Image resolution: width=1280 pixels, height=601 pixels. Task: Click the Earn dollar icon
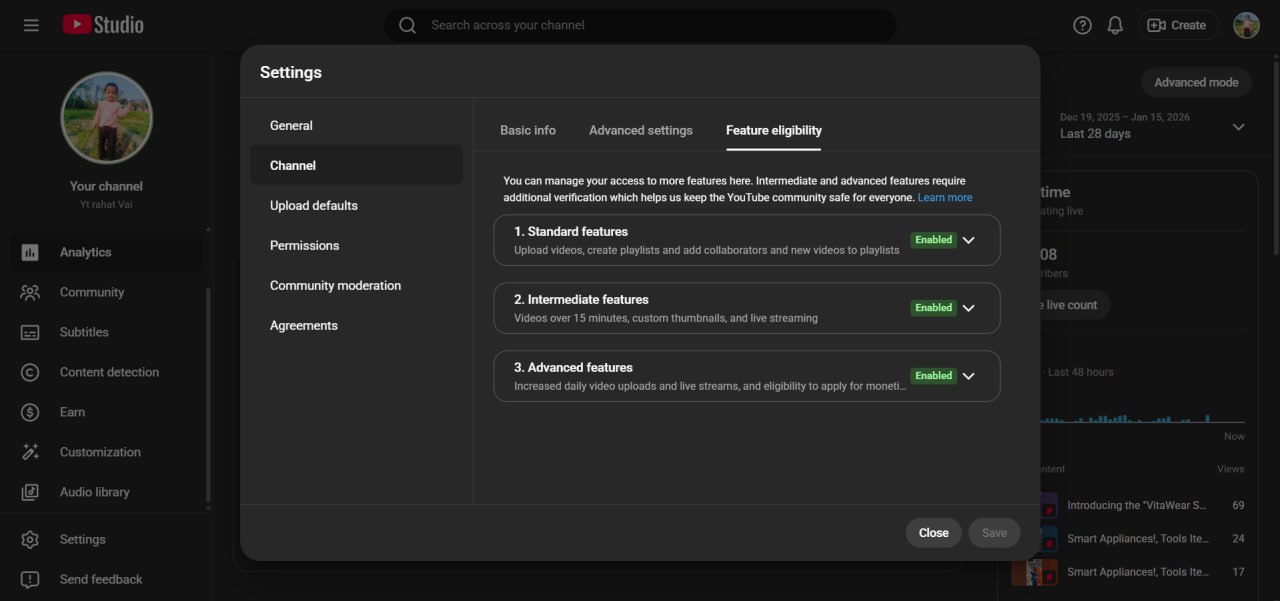[30, 412]
